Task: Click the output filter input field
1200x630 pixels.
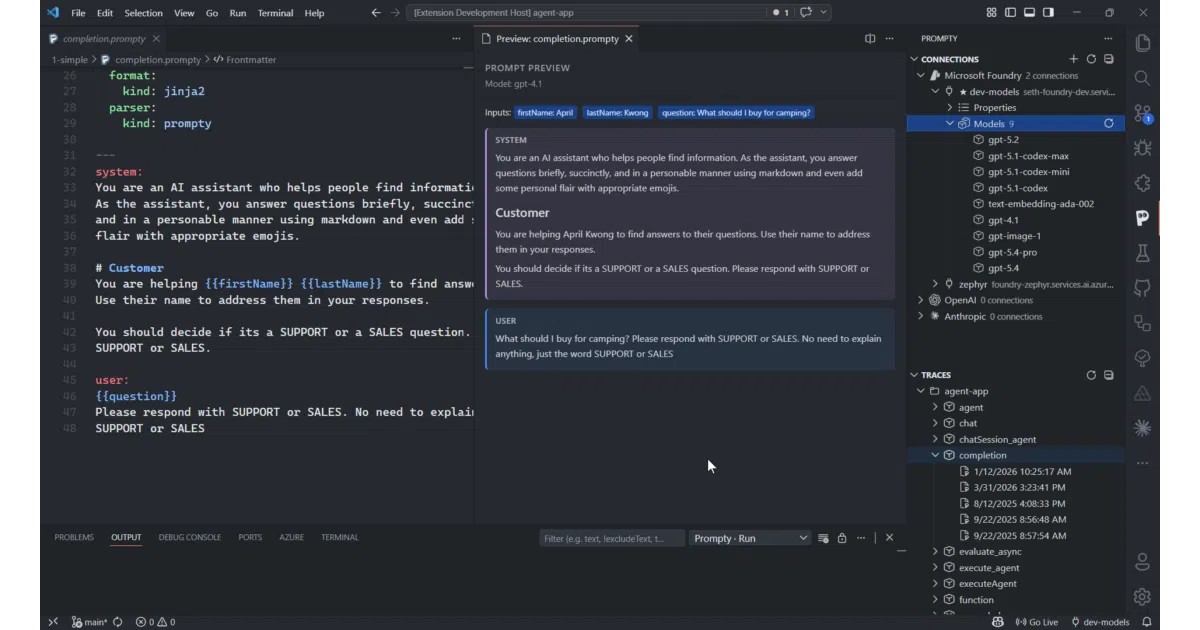Action: pos(611,538)
